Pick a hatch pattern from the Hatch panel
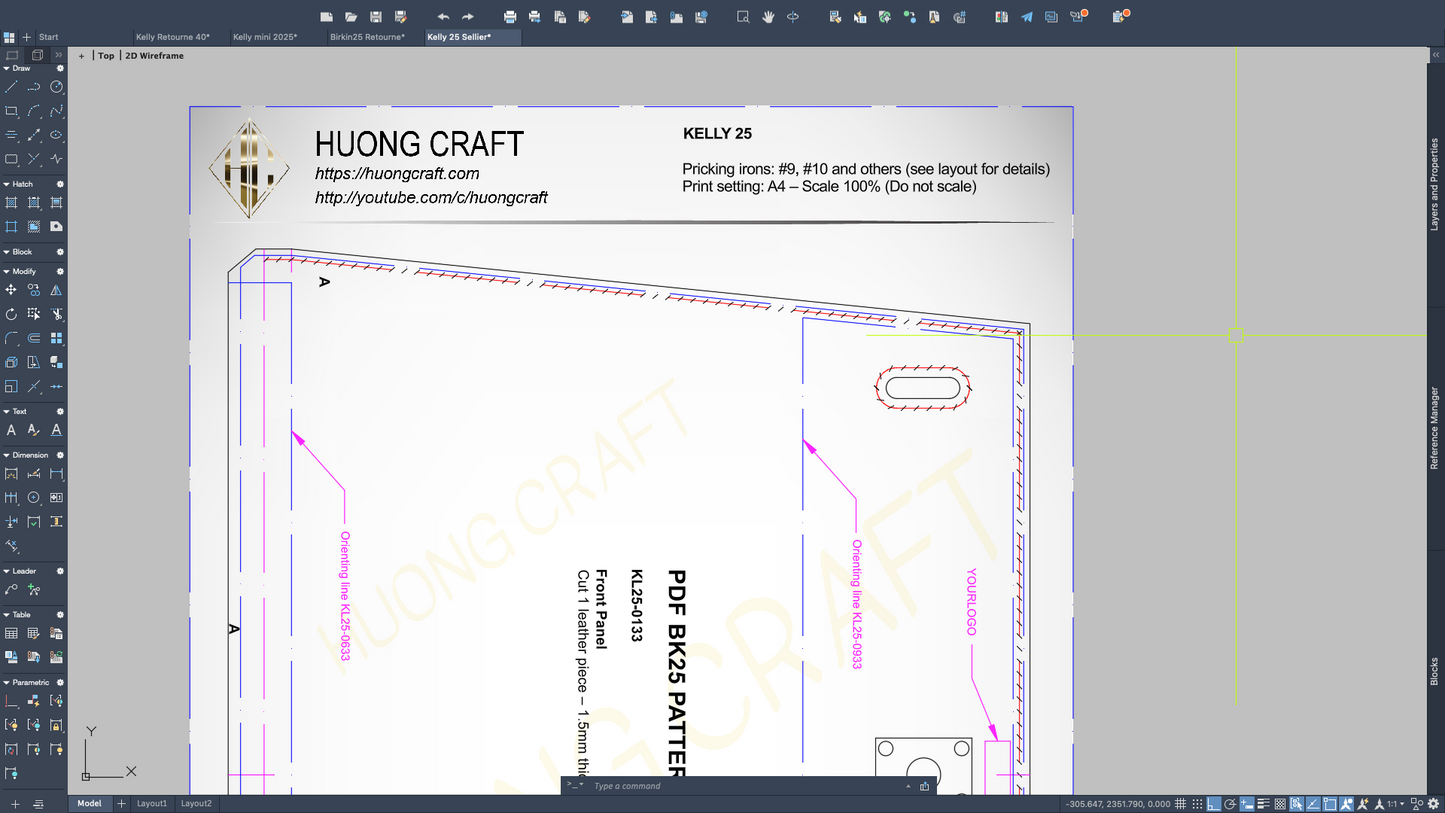Image resolution: width=1445 pixels, height=813 pixels. (13, 202)
